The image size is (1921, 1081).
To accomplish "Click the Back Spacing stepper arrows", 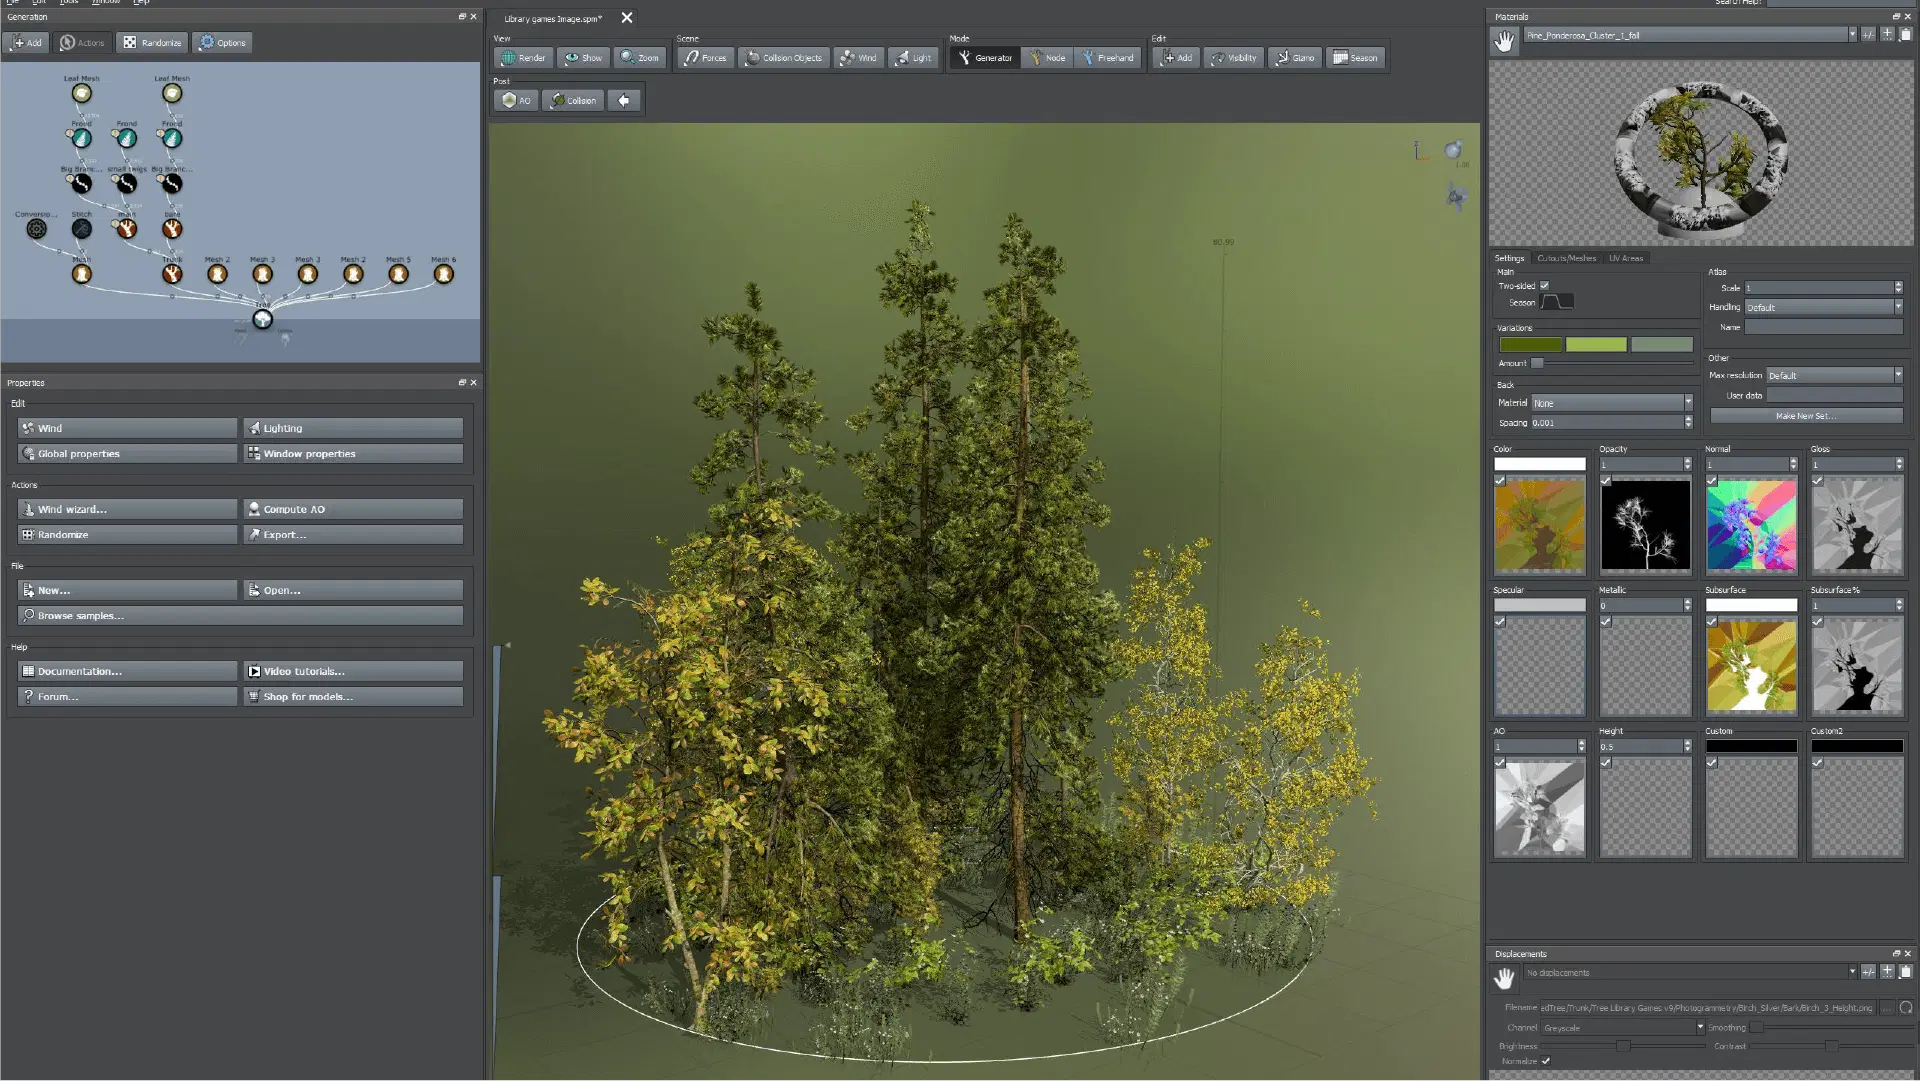I will coord(1688,423).
